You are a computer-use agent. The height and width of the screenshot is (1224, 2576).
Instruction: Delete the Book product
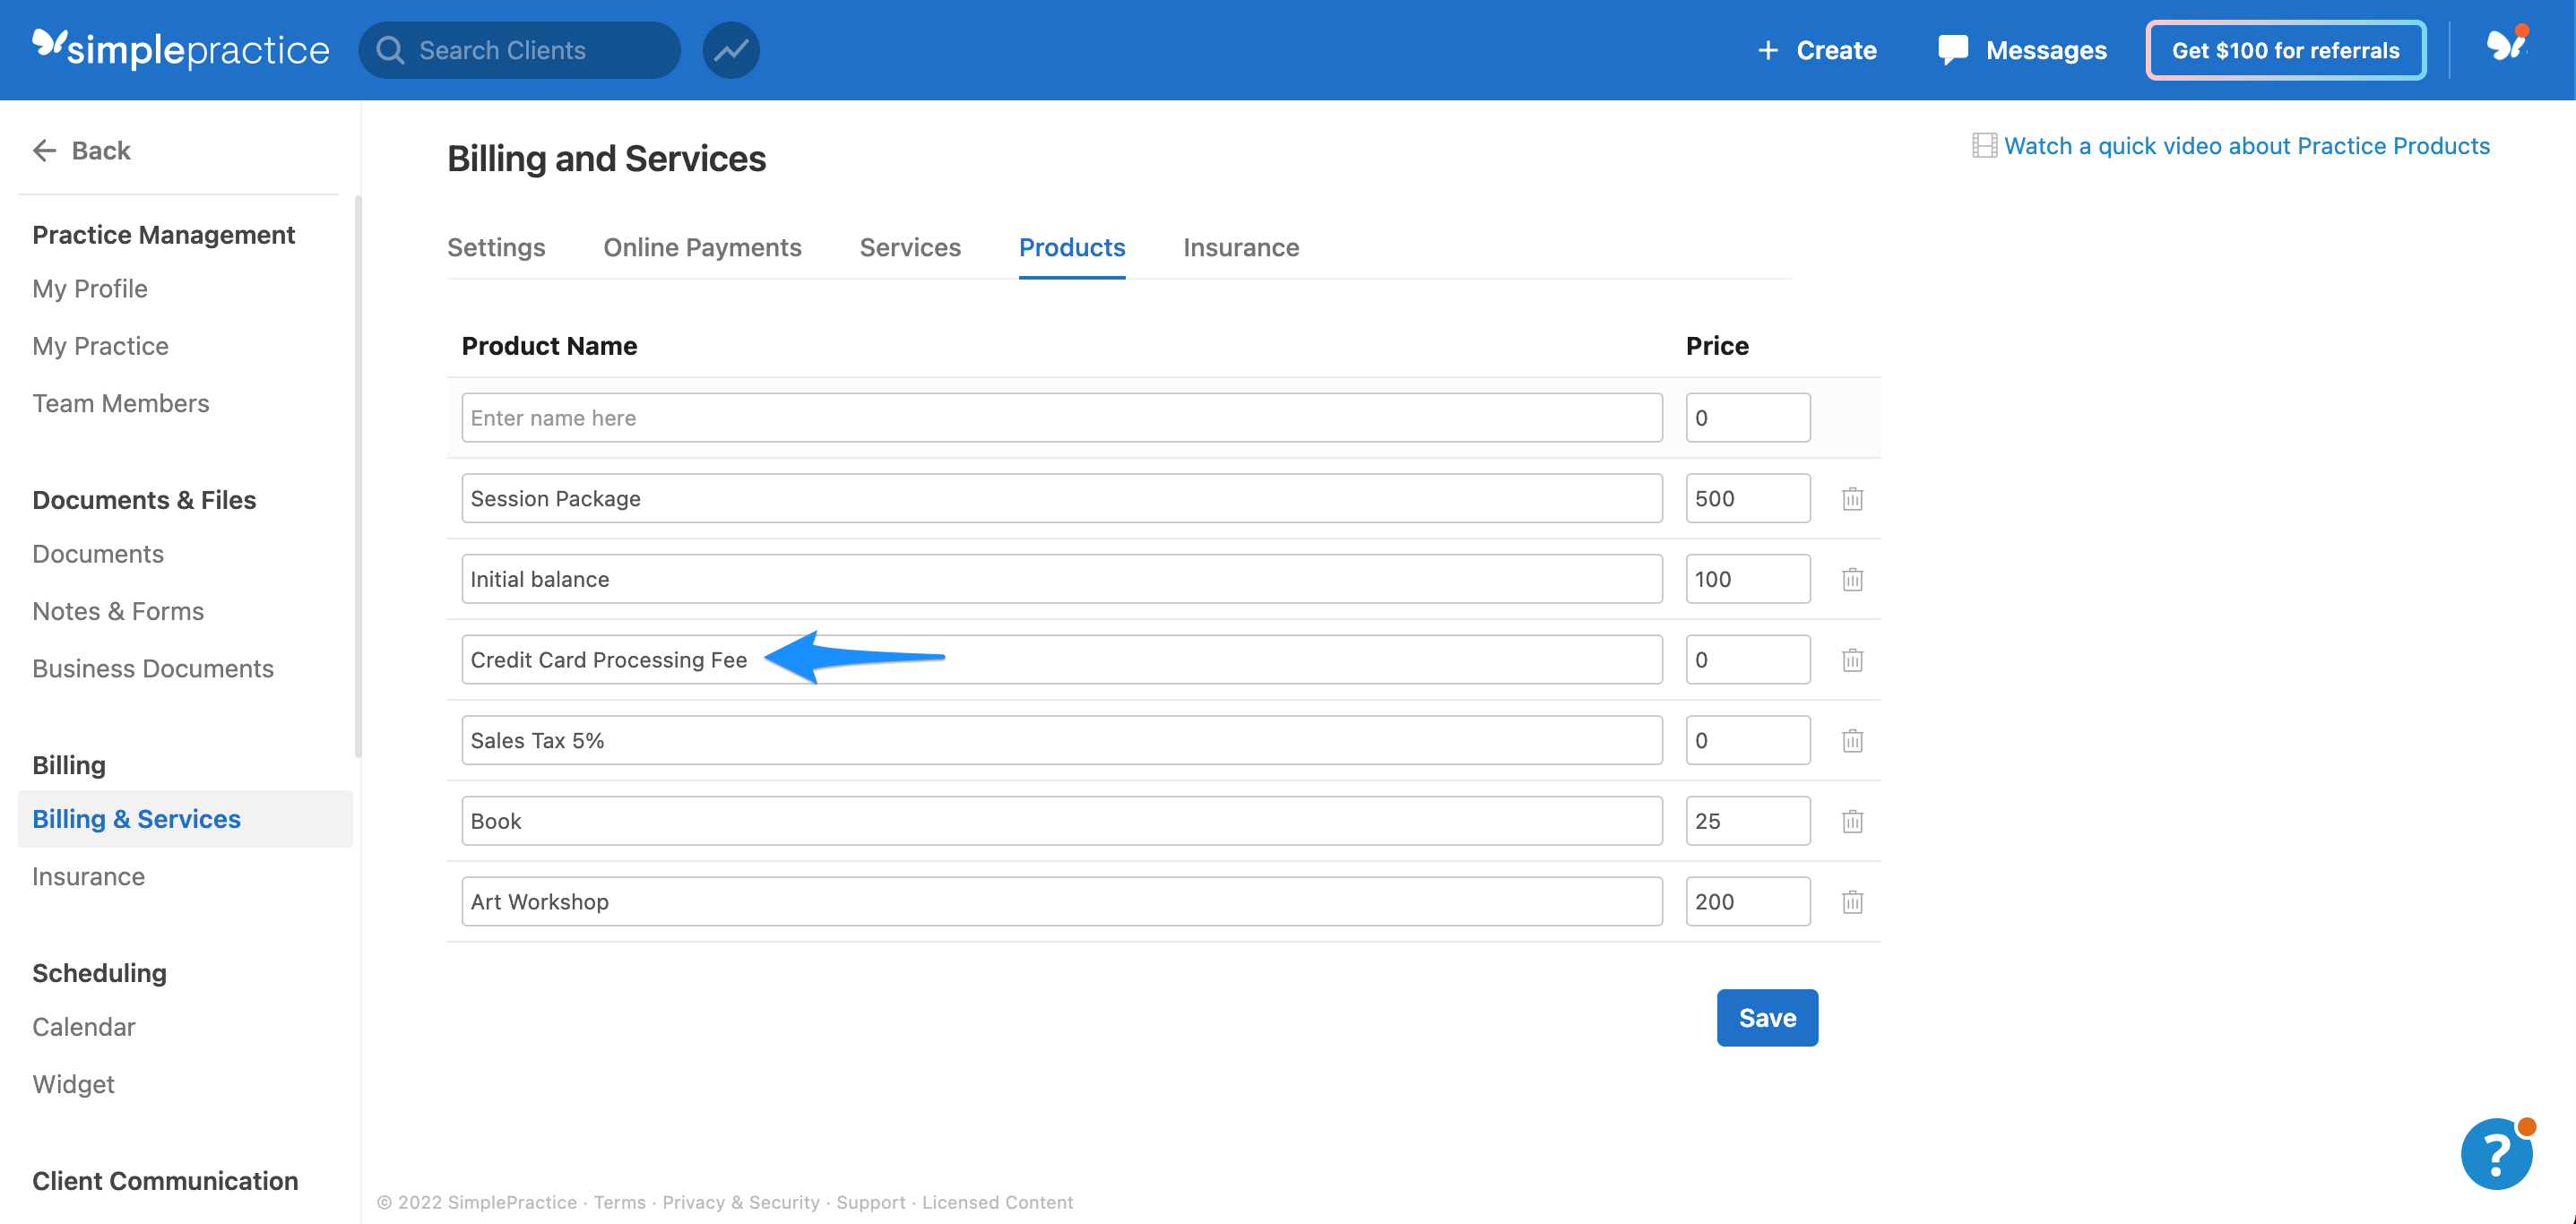[x=1851, y=820]
